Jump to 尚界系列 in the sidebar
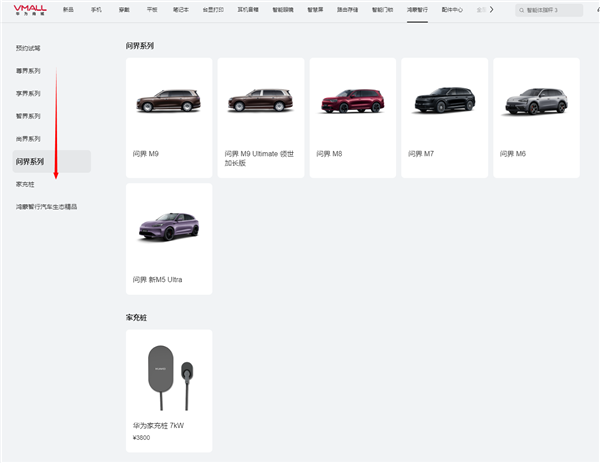Image resolution: width=600 pixels, height=463 pixels. 28,139
